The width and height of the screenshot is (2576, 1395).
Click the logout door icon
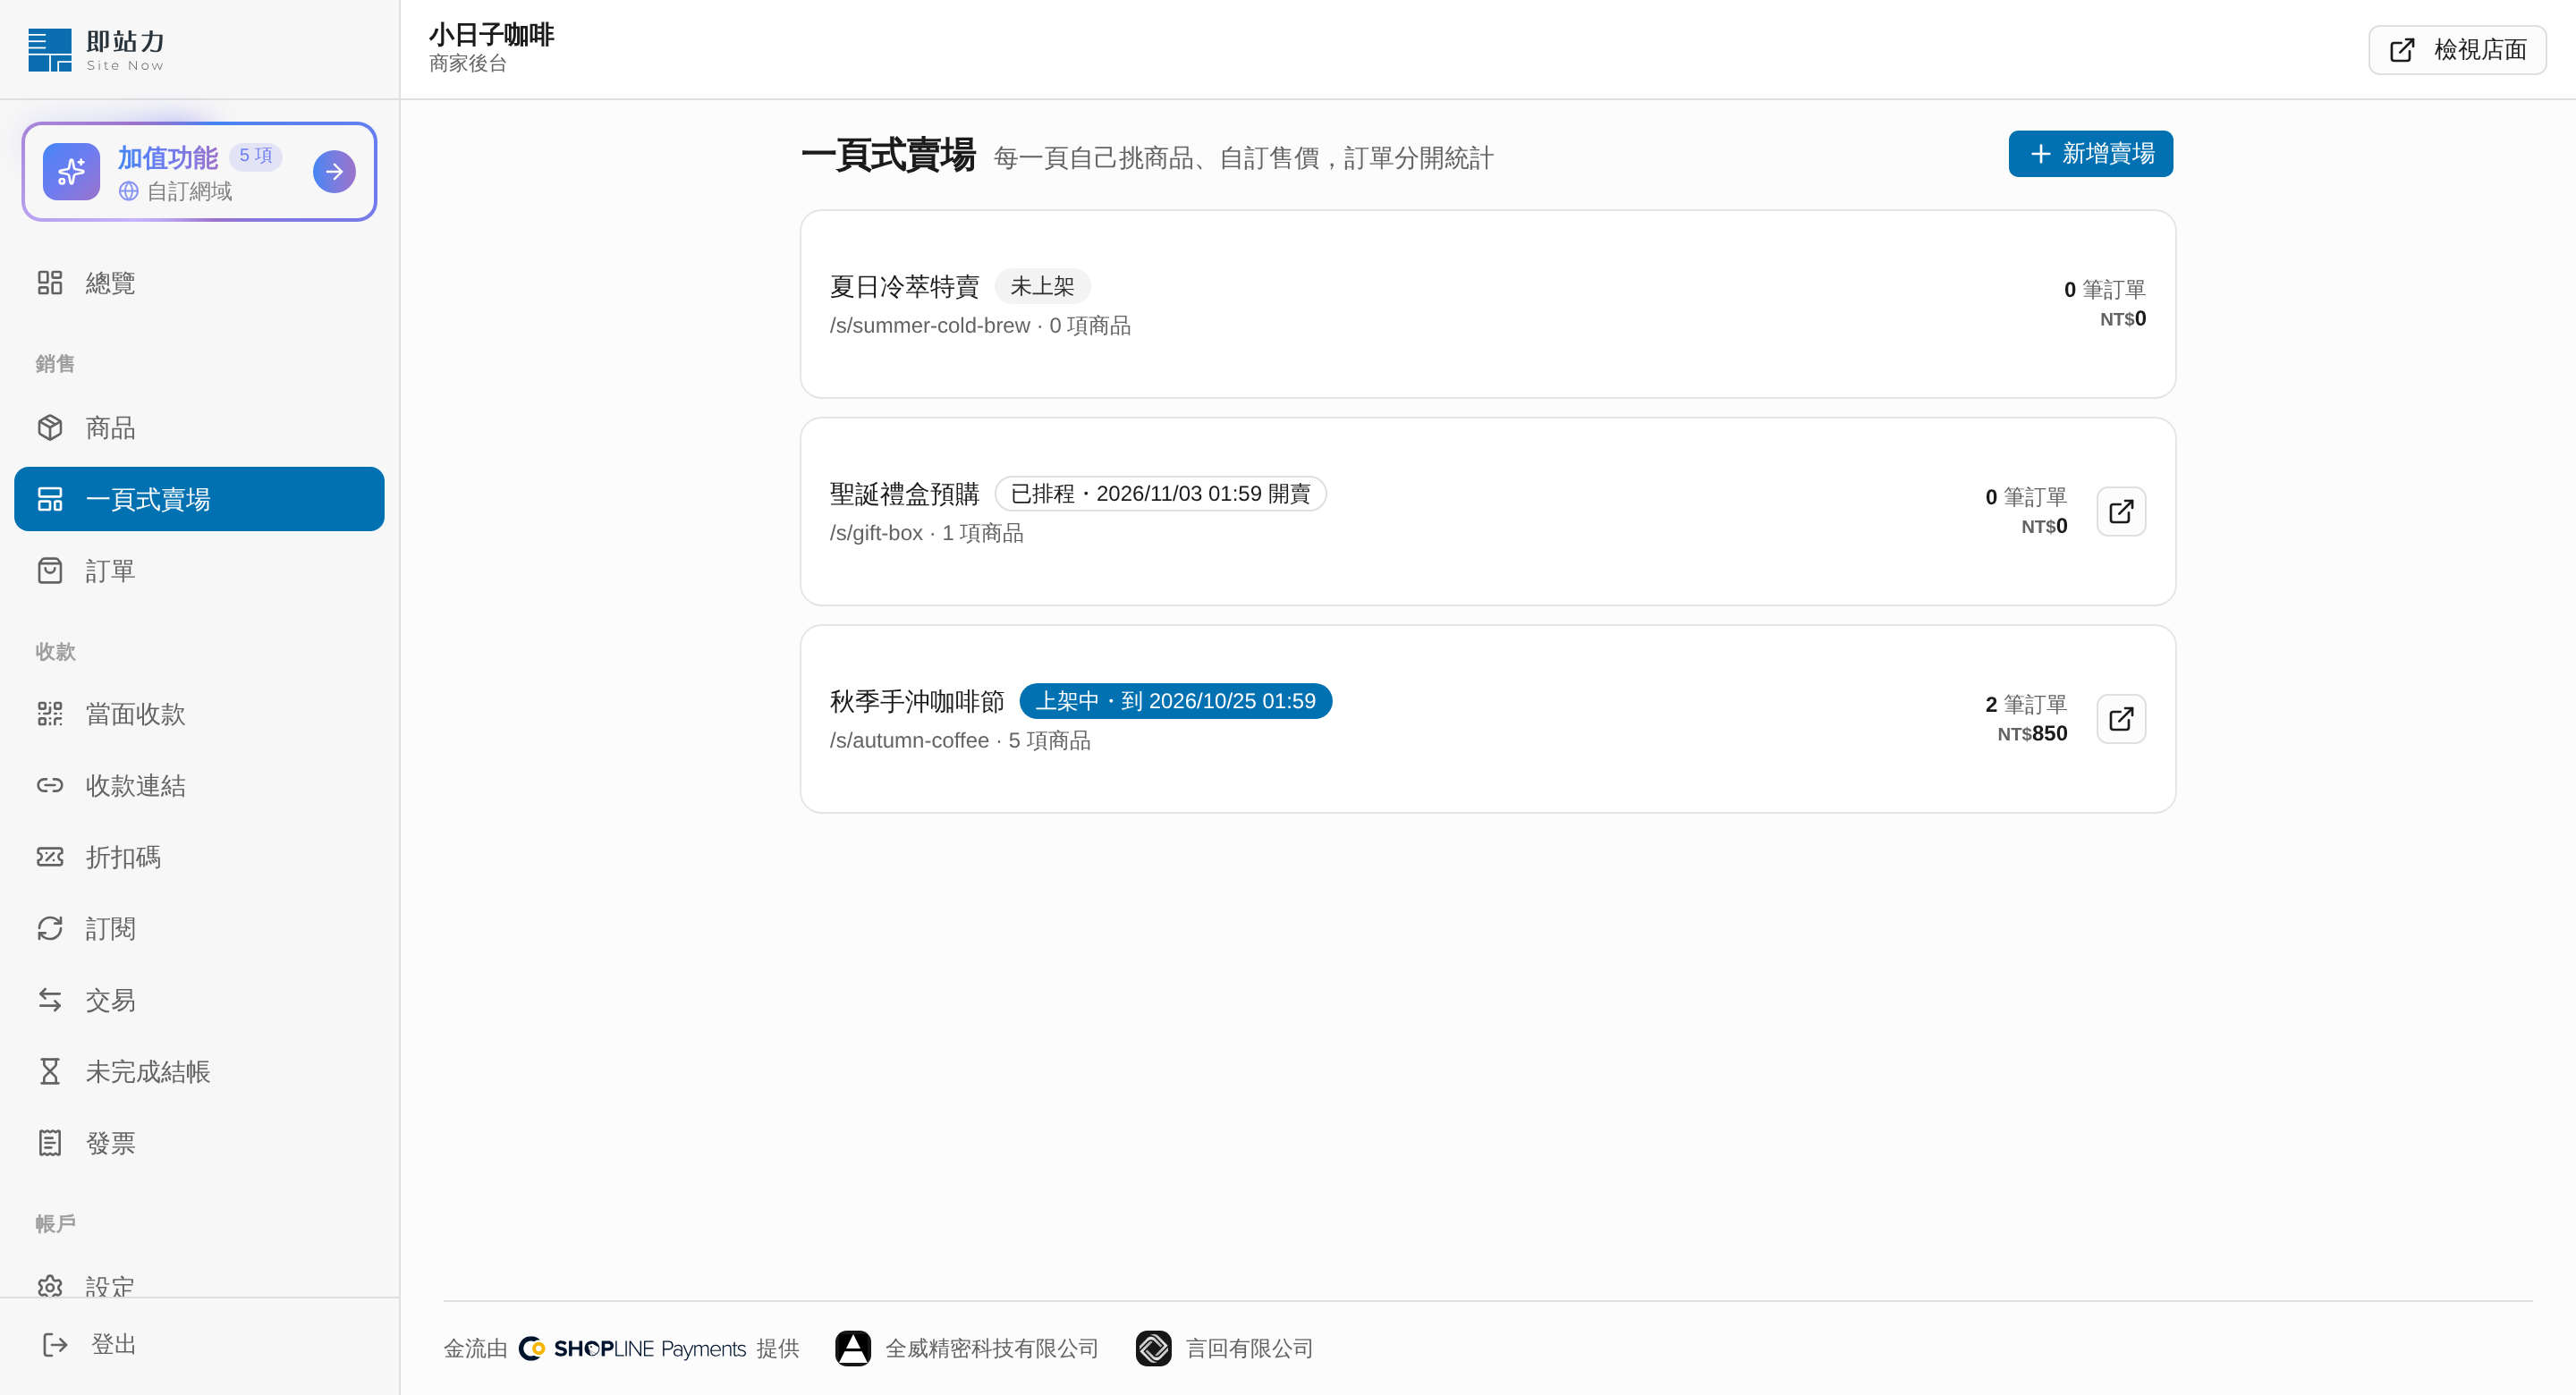55,1344
